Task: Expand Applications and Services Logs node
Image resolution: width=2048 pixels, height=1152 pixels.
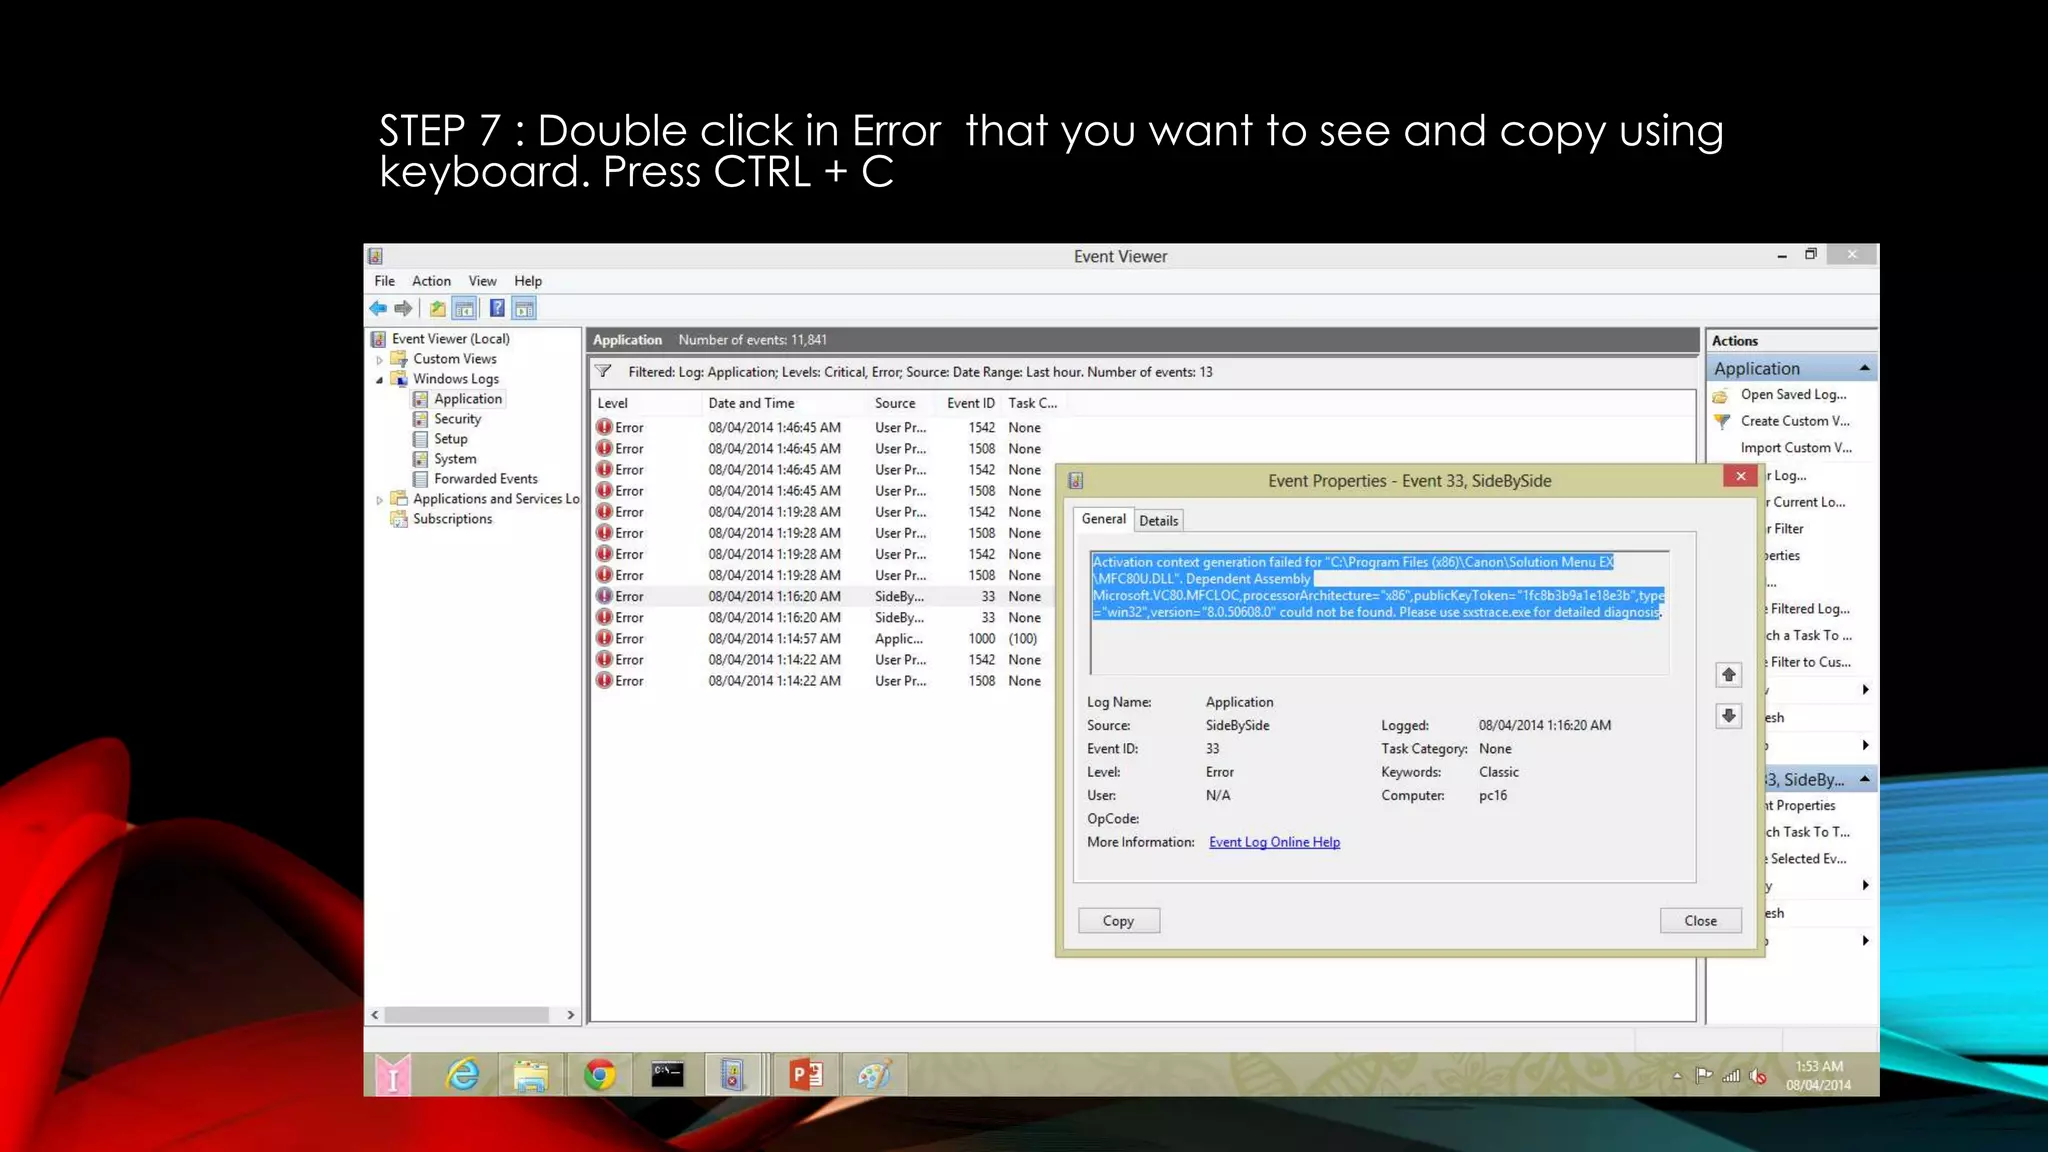Action: 380,499
